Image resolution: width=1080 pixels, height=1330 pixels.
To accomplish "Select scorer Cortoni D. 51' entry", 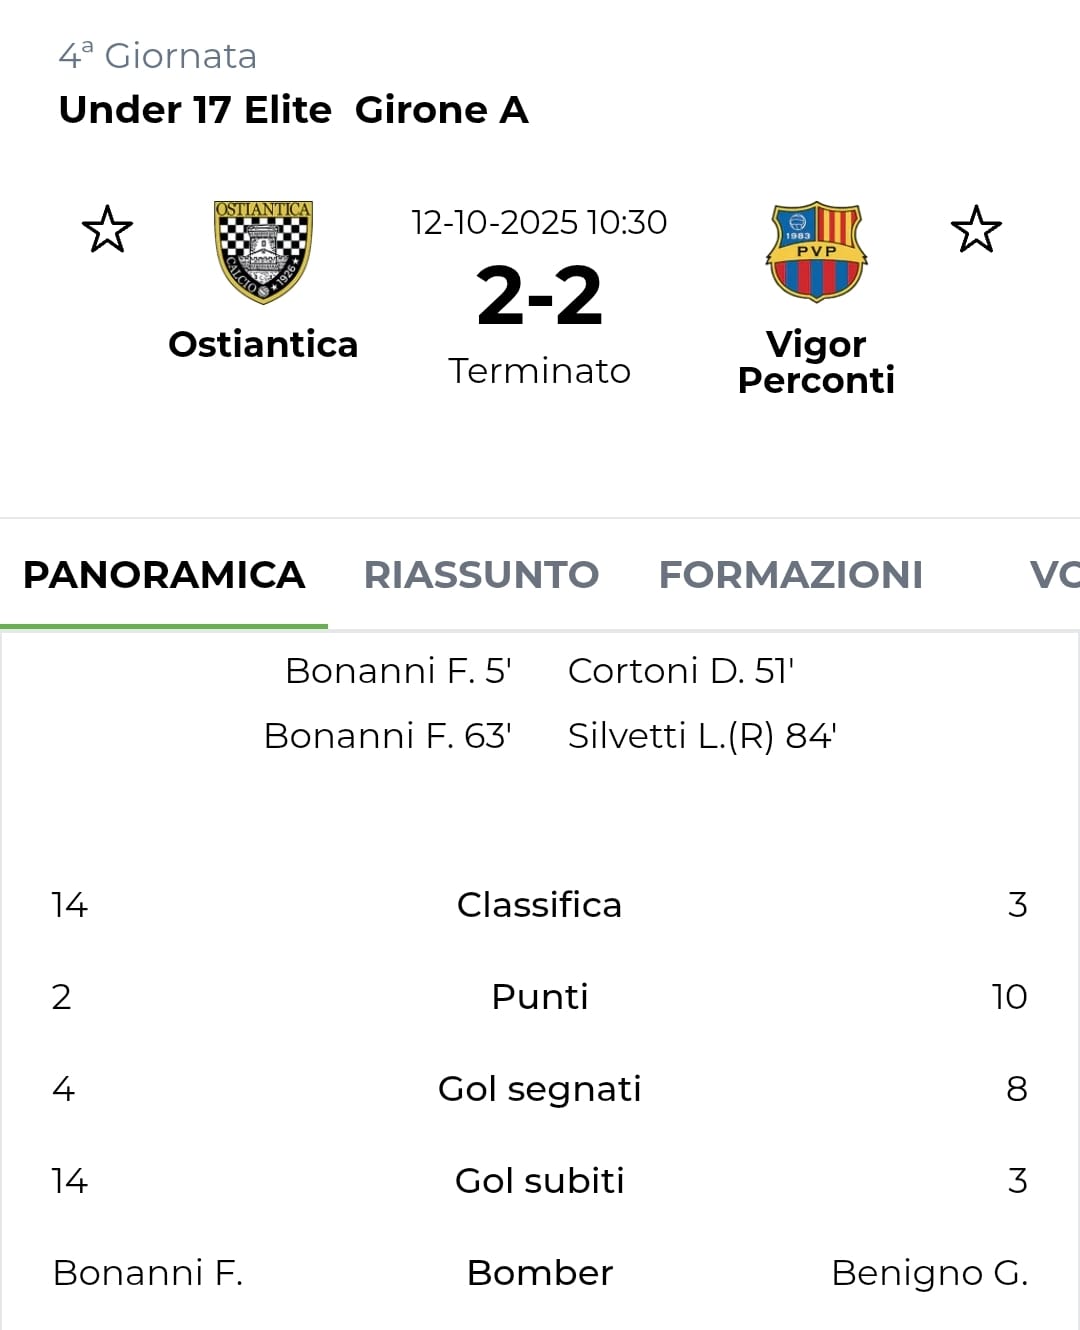I will tap(681, 671).
